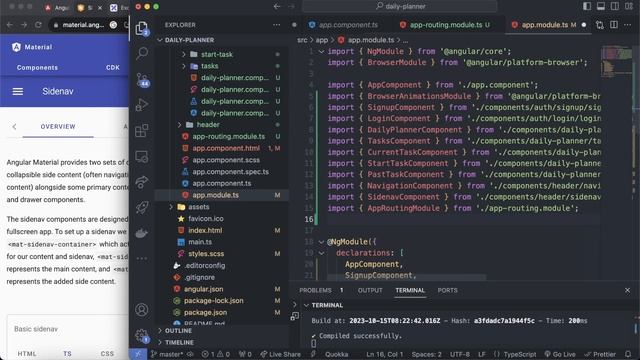Open the Extensions view
The height and width of the screenshot is (360, 640).
tap(142, 131)
